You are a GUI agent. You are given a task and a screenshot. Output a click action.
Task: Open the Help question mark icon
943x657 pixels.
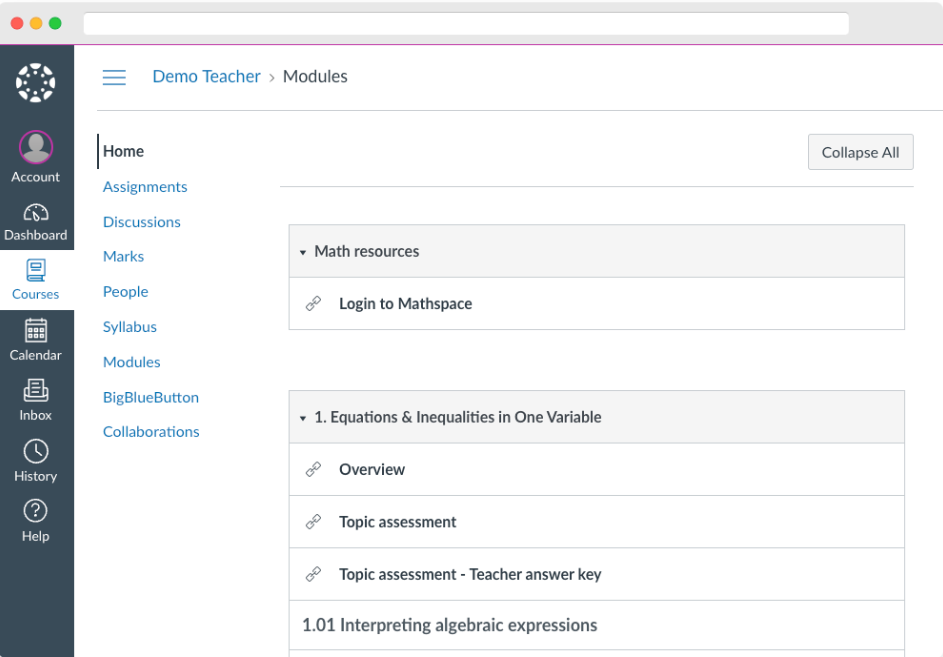point(35,511)
